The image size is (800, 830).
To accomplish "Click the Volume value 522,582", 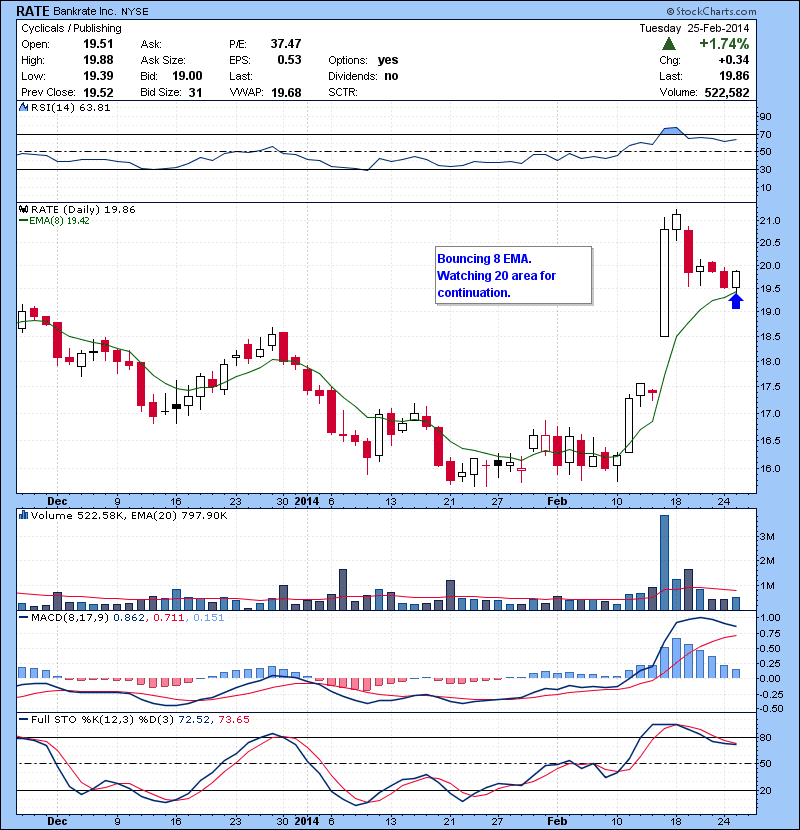I will tap(727, 93).
